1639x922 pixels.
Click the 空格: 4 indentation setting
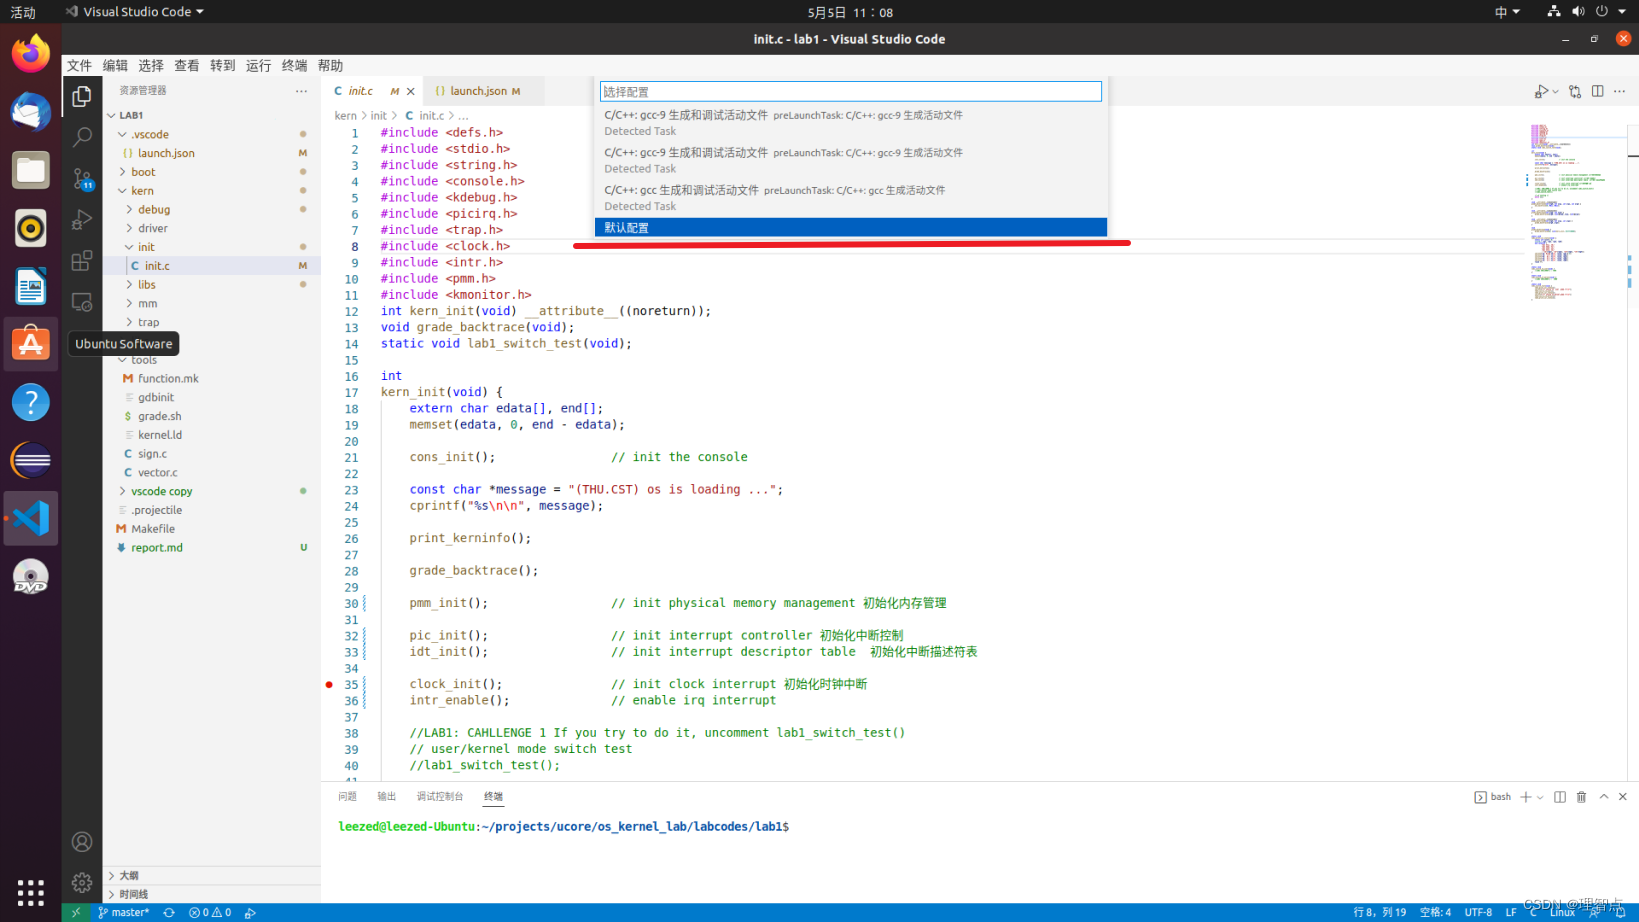pos(1435,912)
